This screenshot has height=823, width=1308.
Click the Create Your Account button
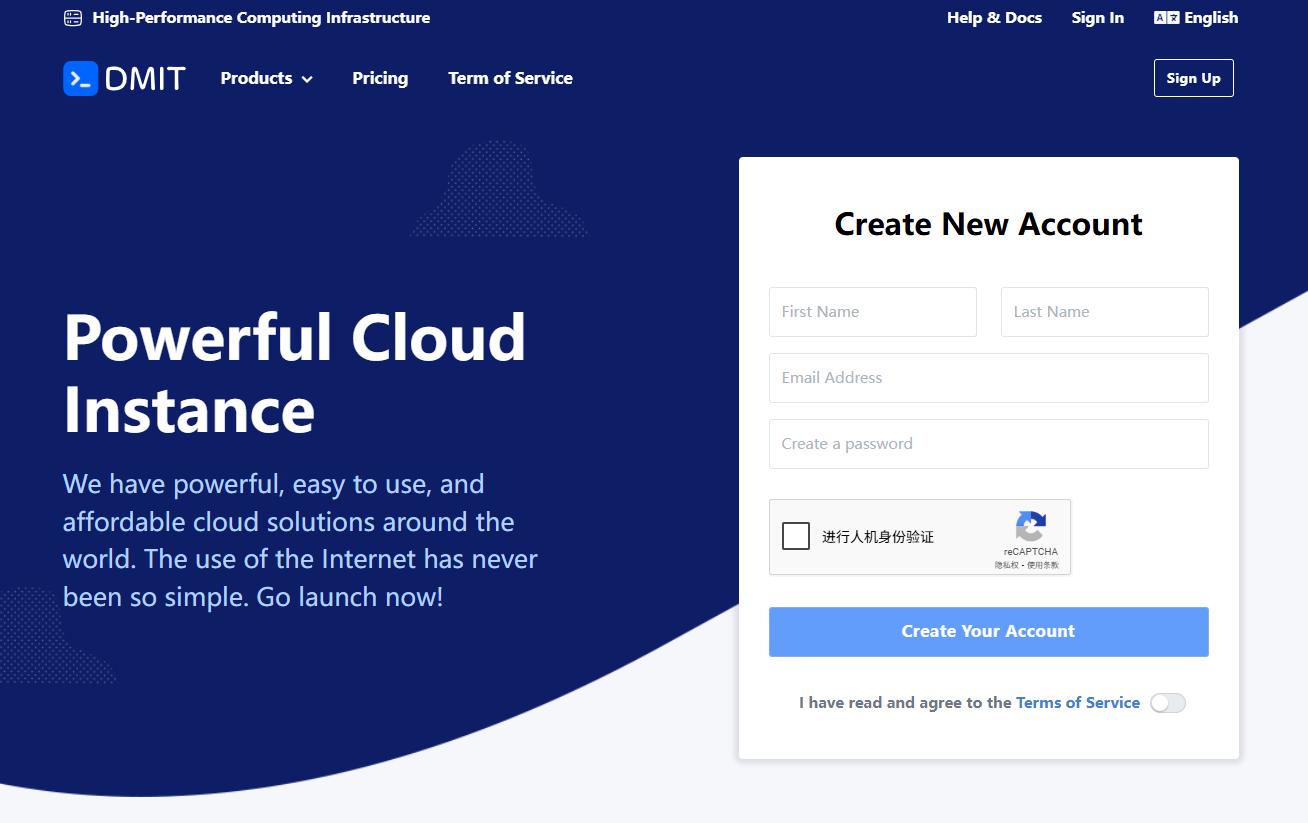[988, 631]
